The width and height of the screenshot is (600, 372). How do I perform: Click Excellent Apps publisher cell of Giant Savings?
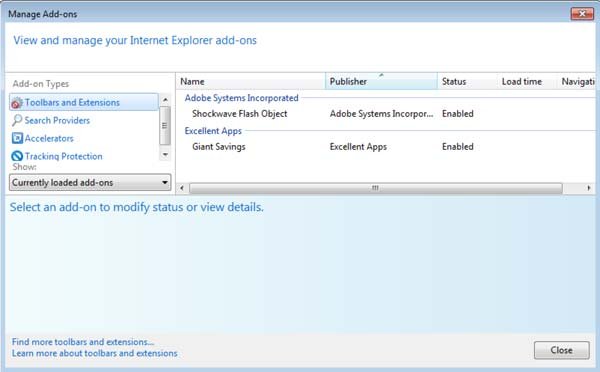click(x=358, y=147)
